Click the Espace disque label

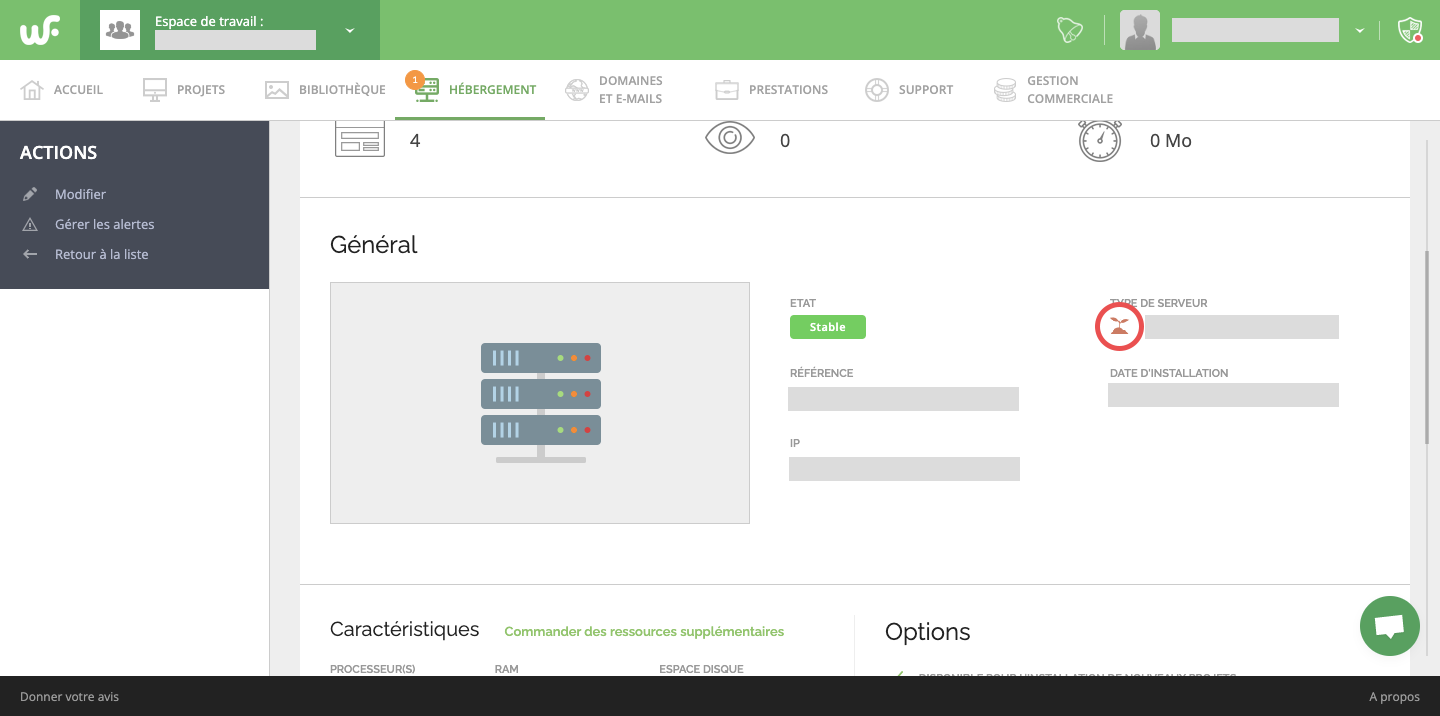[701, 669]
